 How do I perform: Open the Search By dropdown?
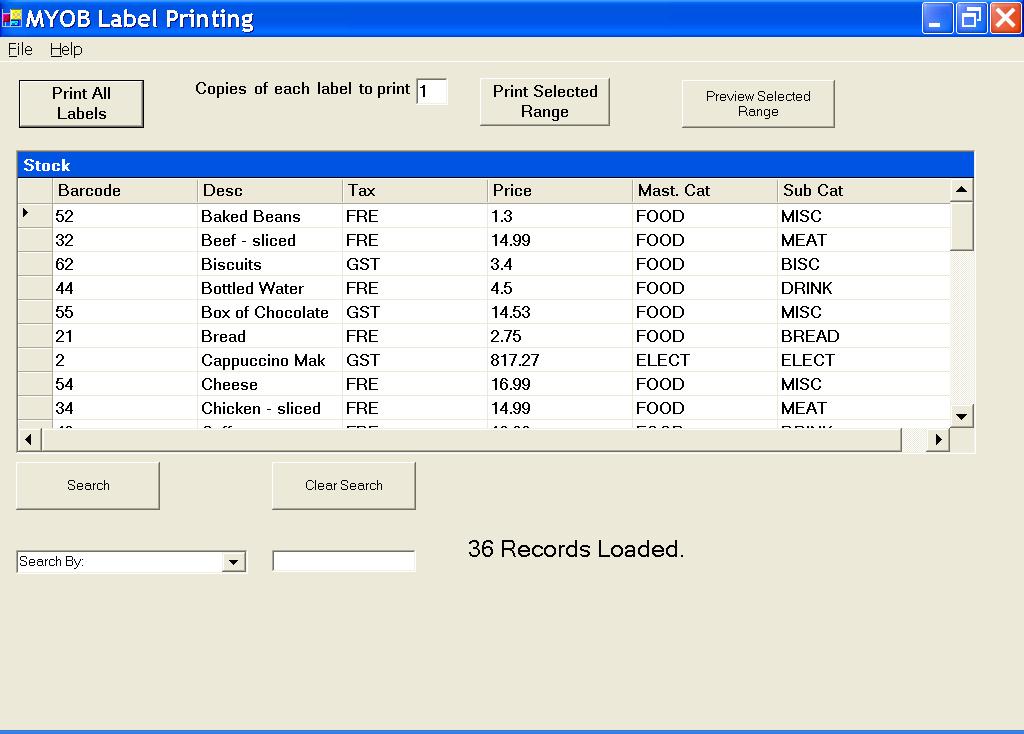tap(233, 562)
